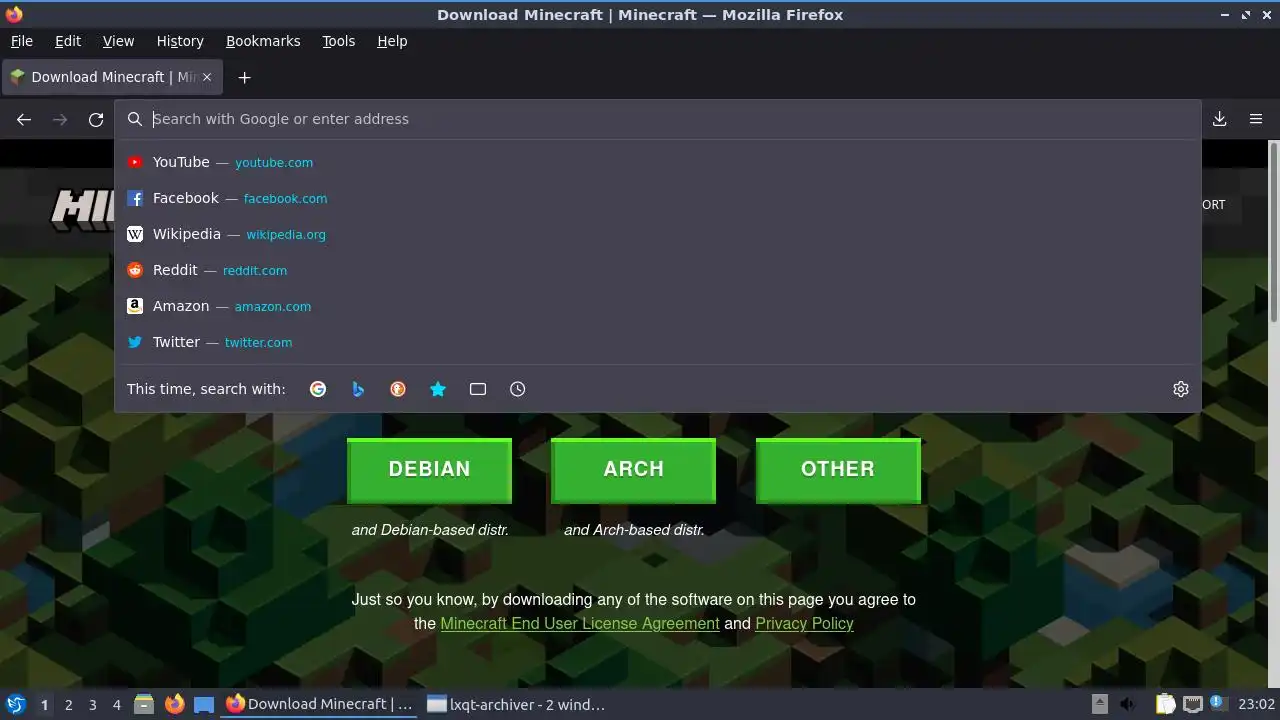The height and width of the screenshot is (720, 1280).
Task: Open the clipboard manager tray icon
Action: pos(1166,704)
